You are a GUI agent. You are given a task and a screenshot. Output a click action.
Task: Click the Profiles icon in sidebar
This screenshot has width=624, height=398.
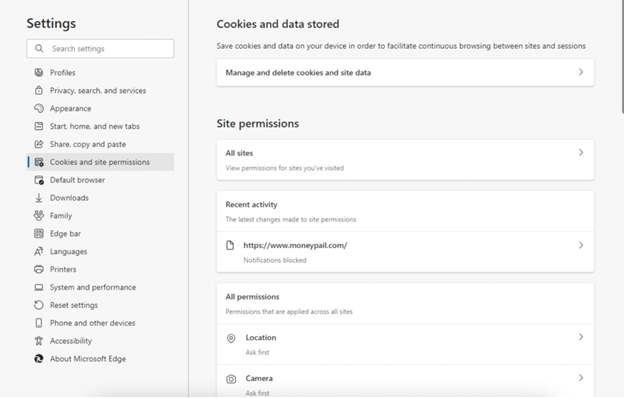tap(39, 72)
